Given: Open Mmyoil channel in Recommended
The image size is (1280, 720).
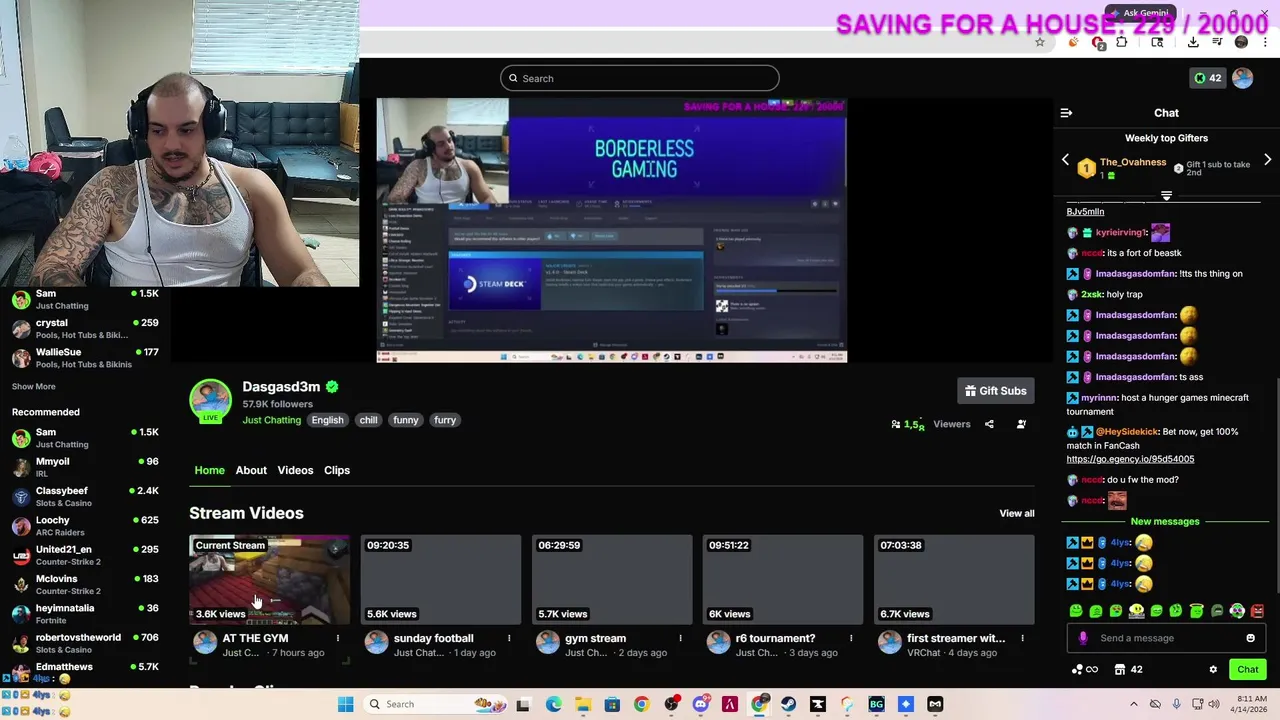Looking at the screenshot, I should [85, 468].
